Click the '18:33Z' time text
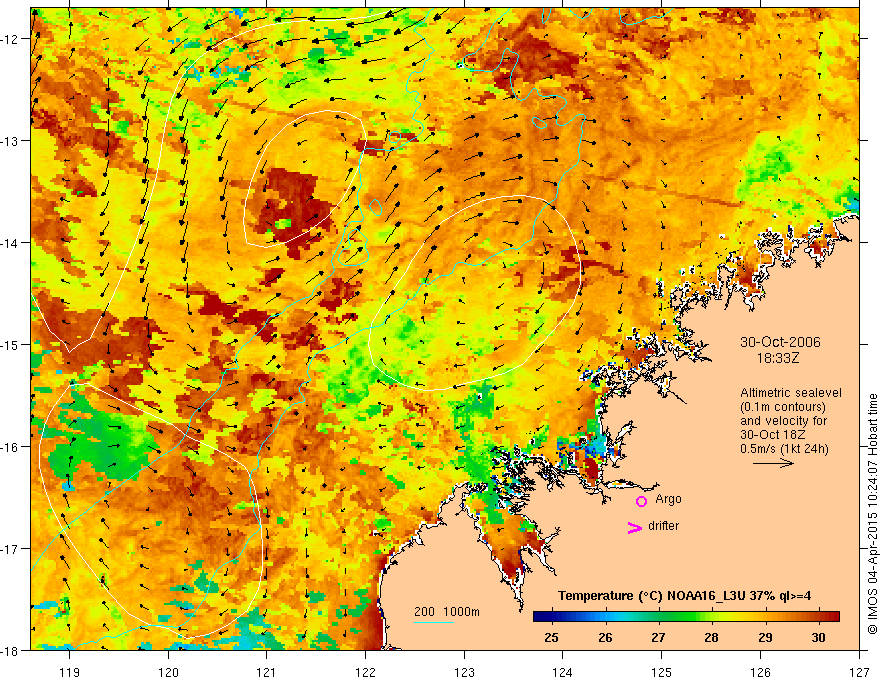The height and width of the screenshot is (680, 880). (x=778, y=358)
